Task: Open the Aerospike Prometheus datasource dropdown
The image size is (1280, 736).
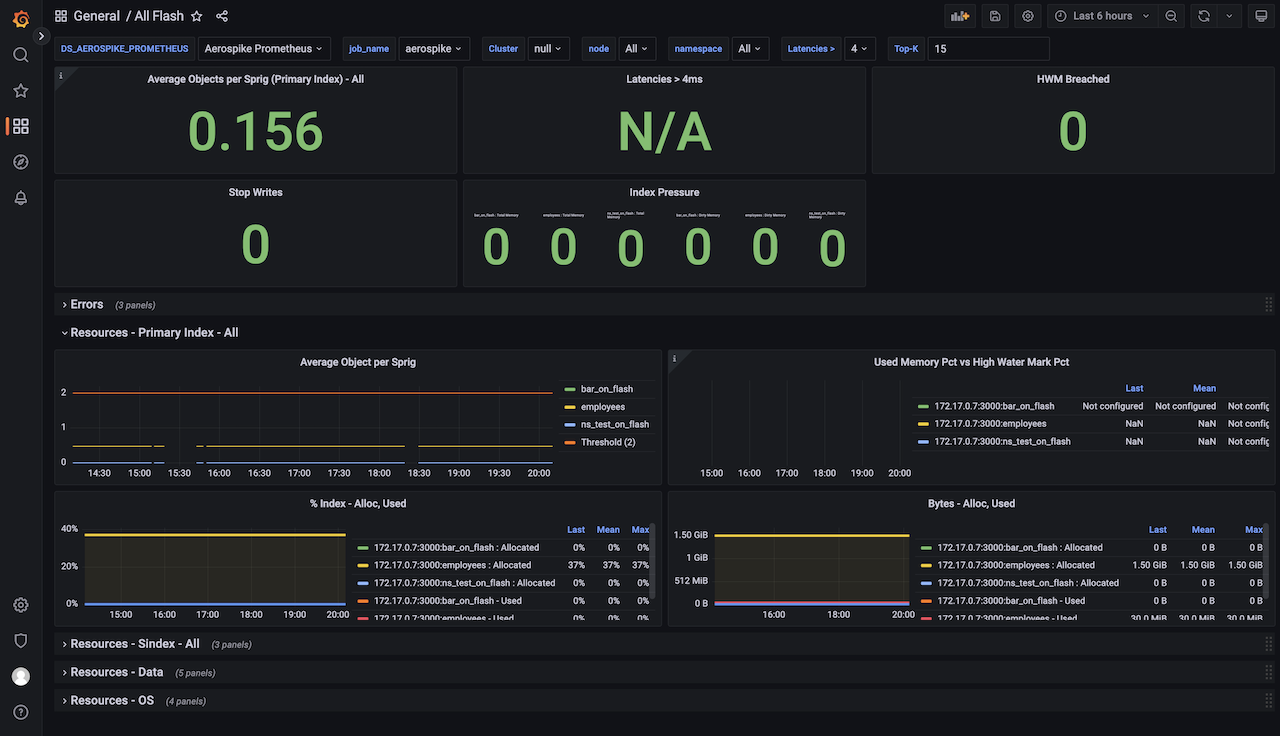Action: pyautogui.click(x=264, y=48)
